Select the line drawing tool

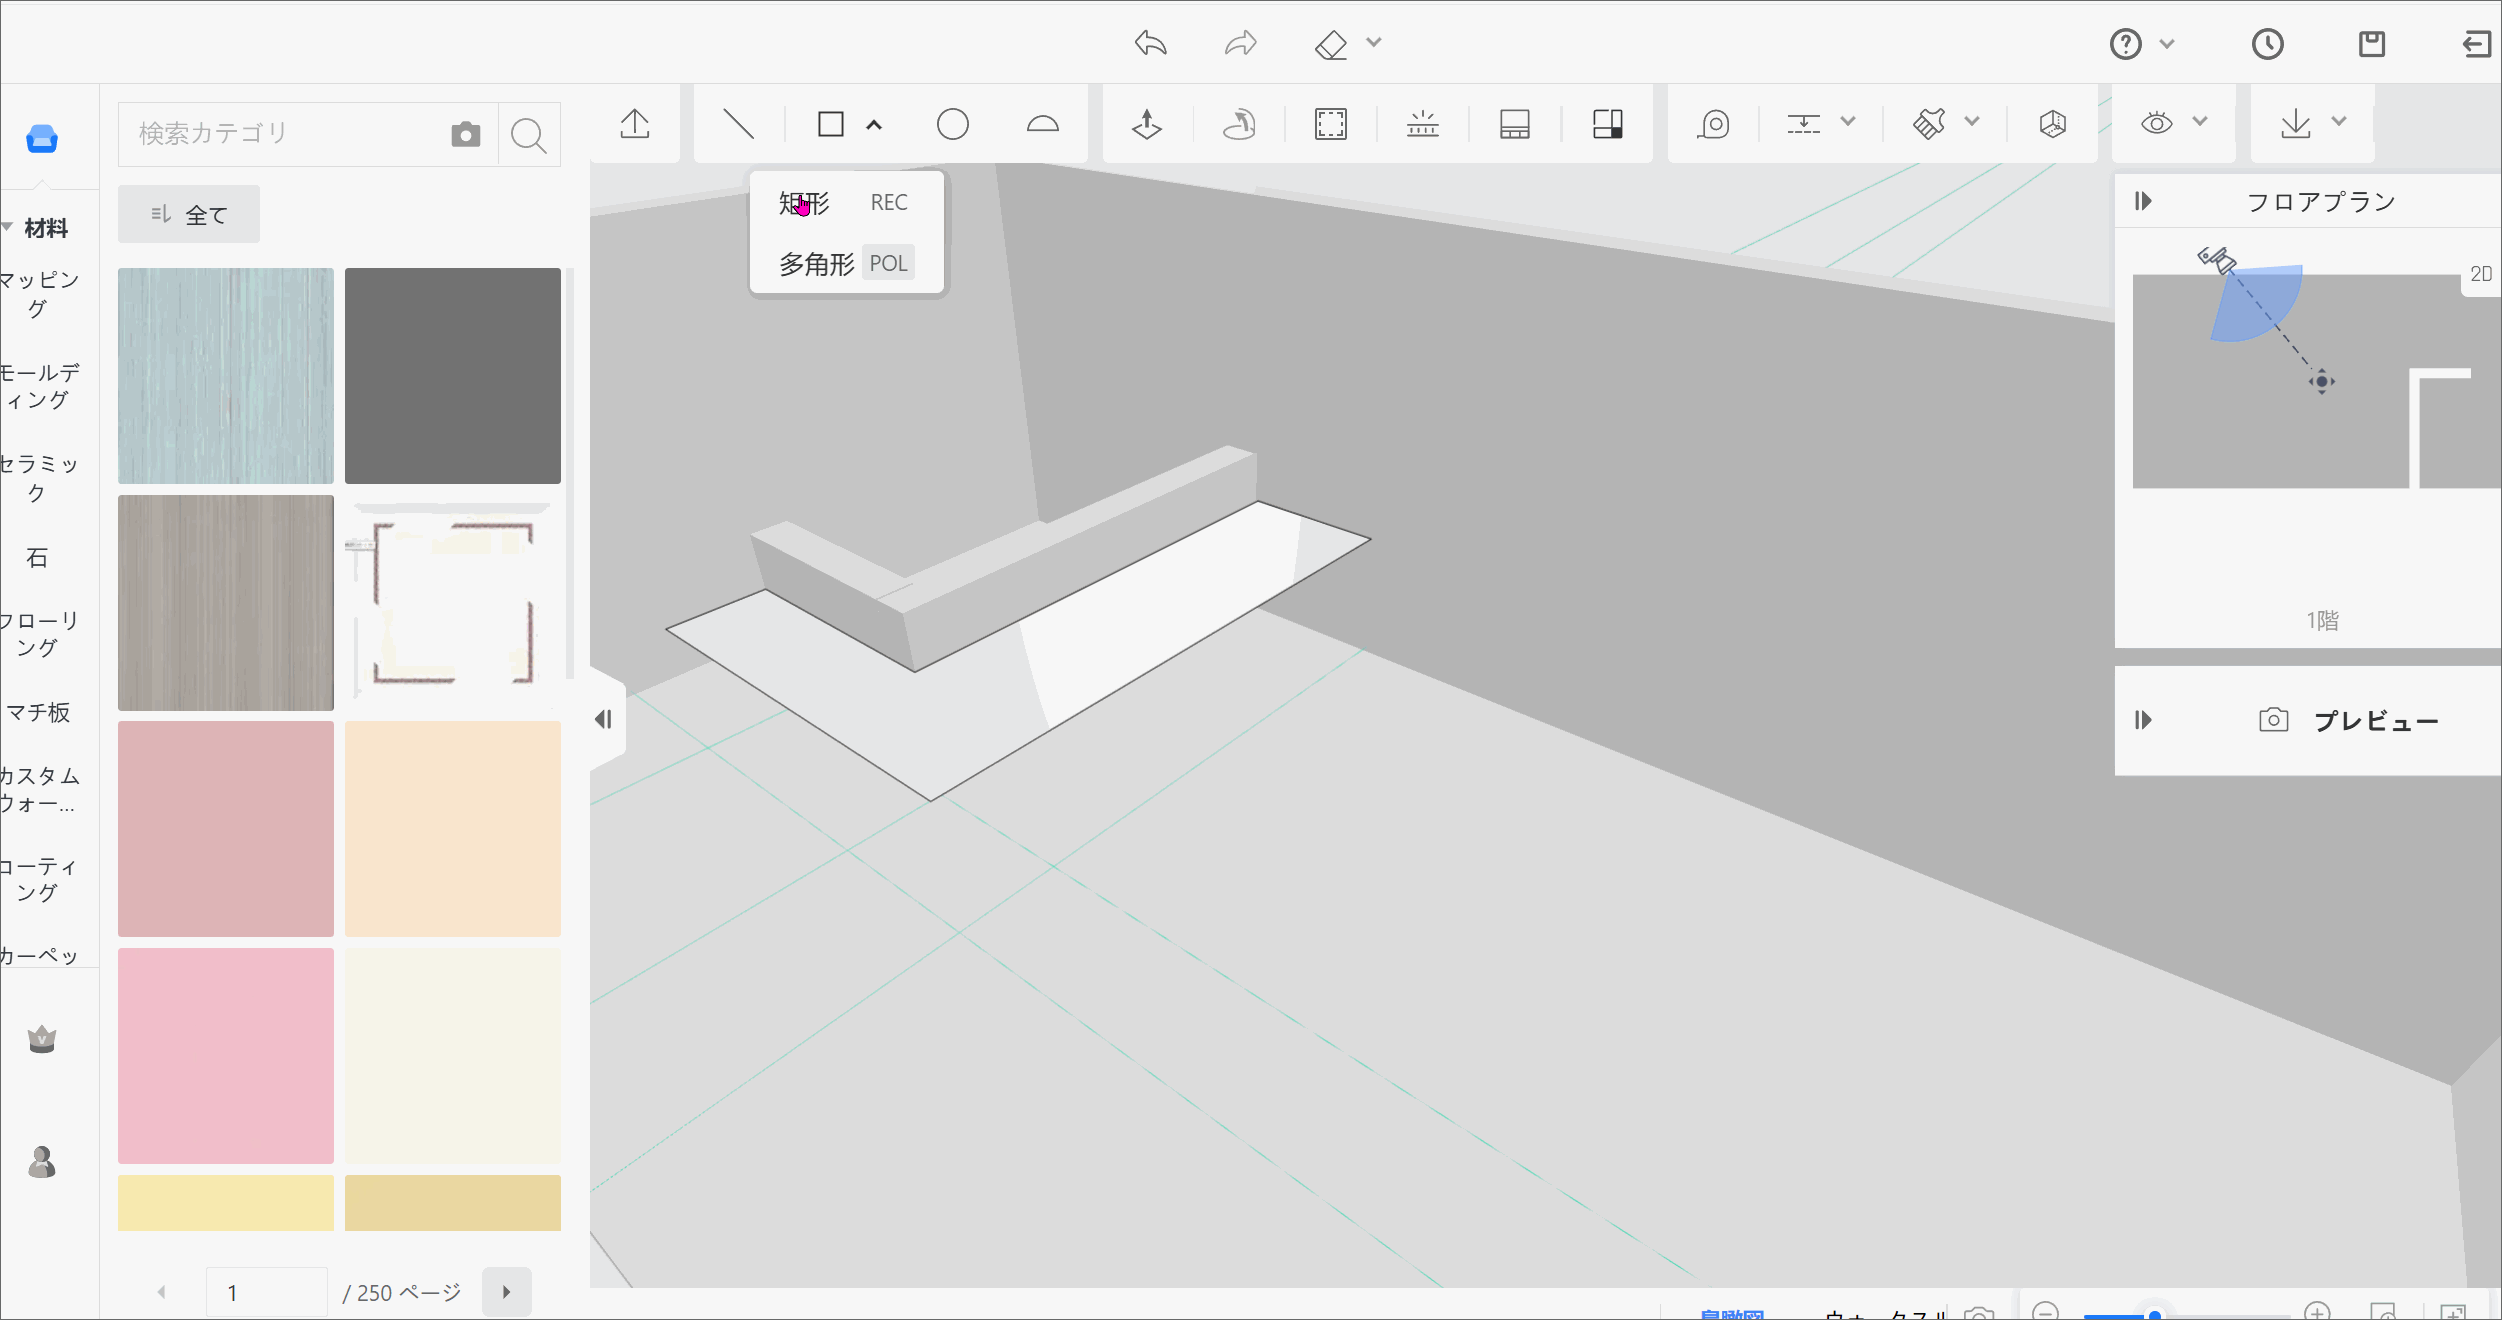tap(738, 124)
